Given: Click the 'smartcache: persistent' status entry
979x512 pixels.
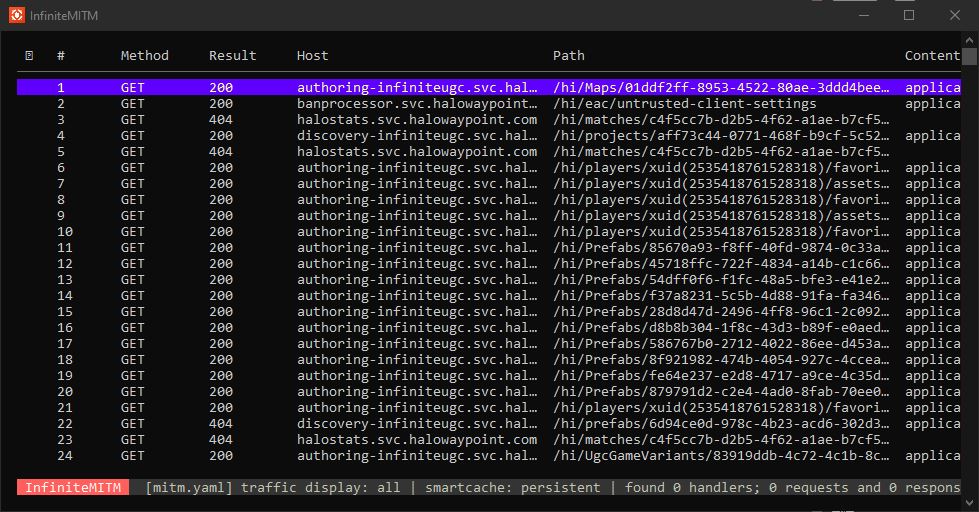Looking at the screenshot, I should (x=513, y=488).
